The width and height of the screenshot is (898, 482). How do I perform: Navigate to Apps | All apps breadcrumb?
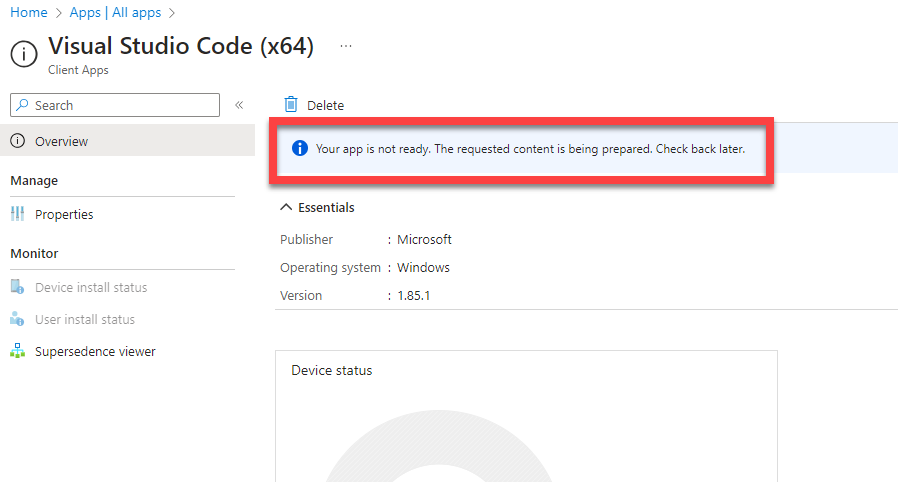pyautogui.click(x=115, y=13)
